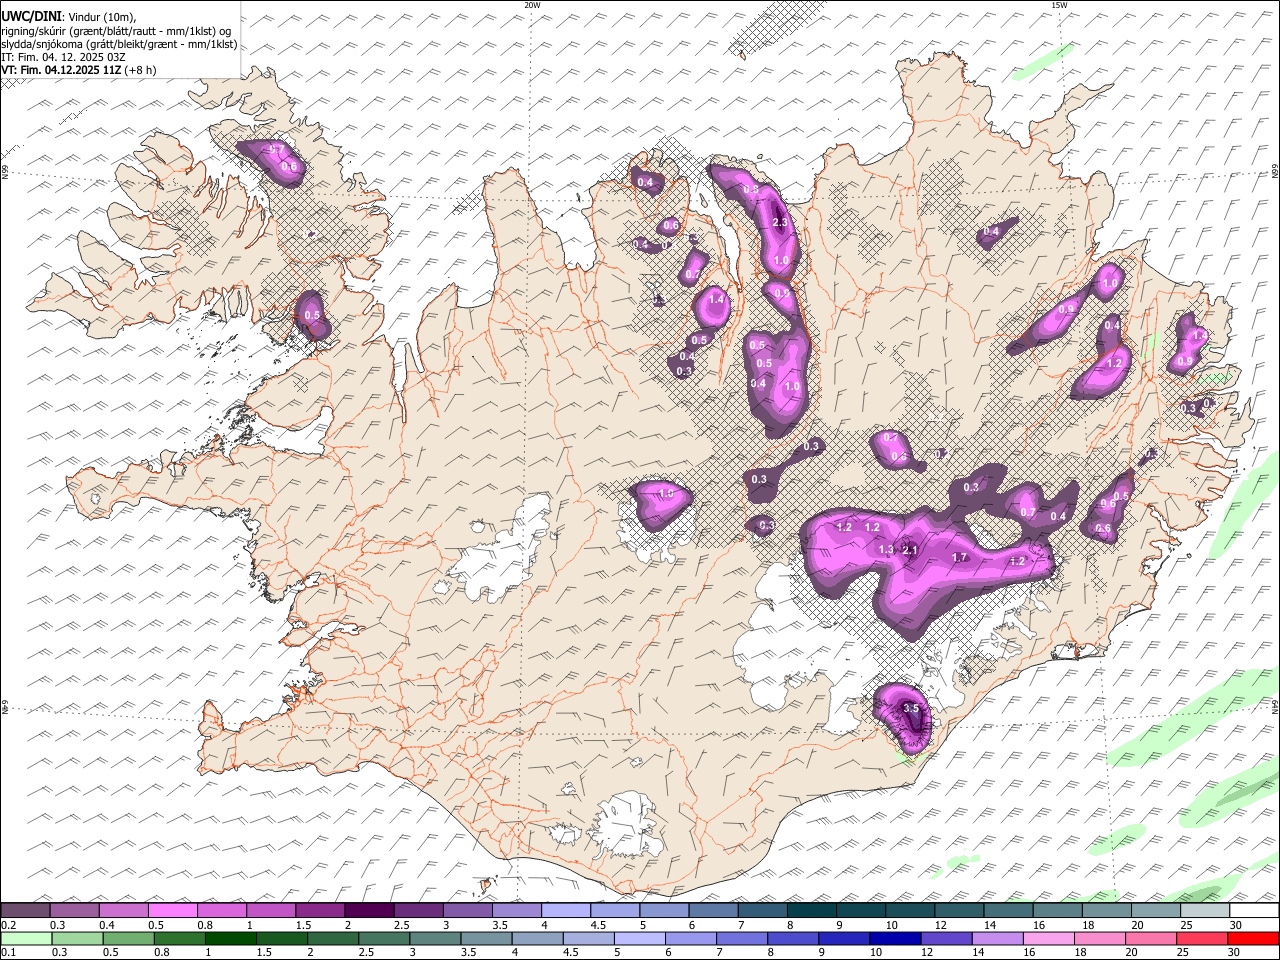Click the upper legend swatch starting at 3.5
The height and width of the screenshot is (960, 1280).
(x=515, y=911)
